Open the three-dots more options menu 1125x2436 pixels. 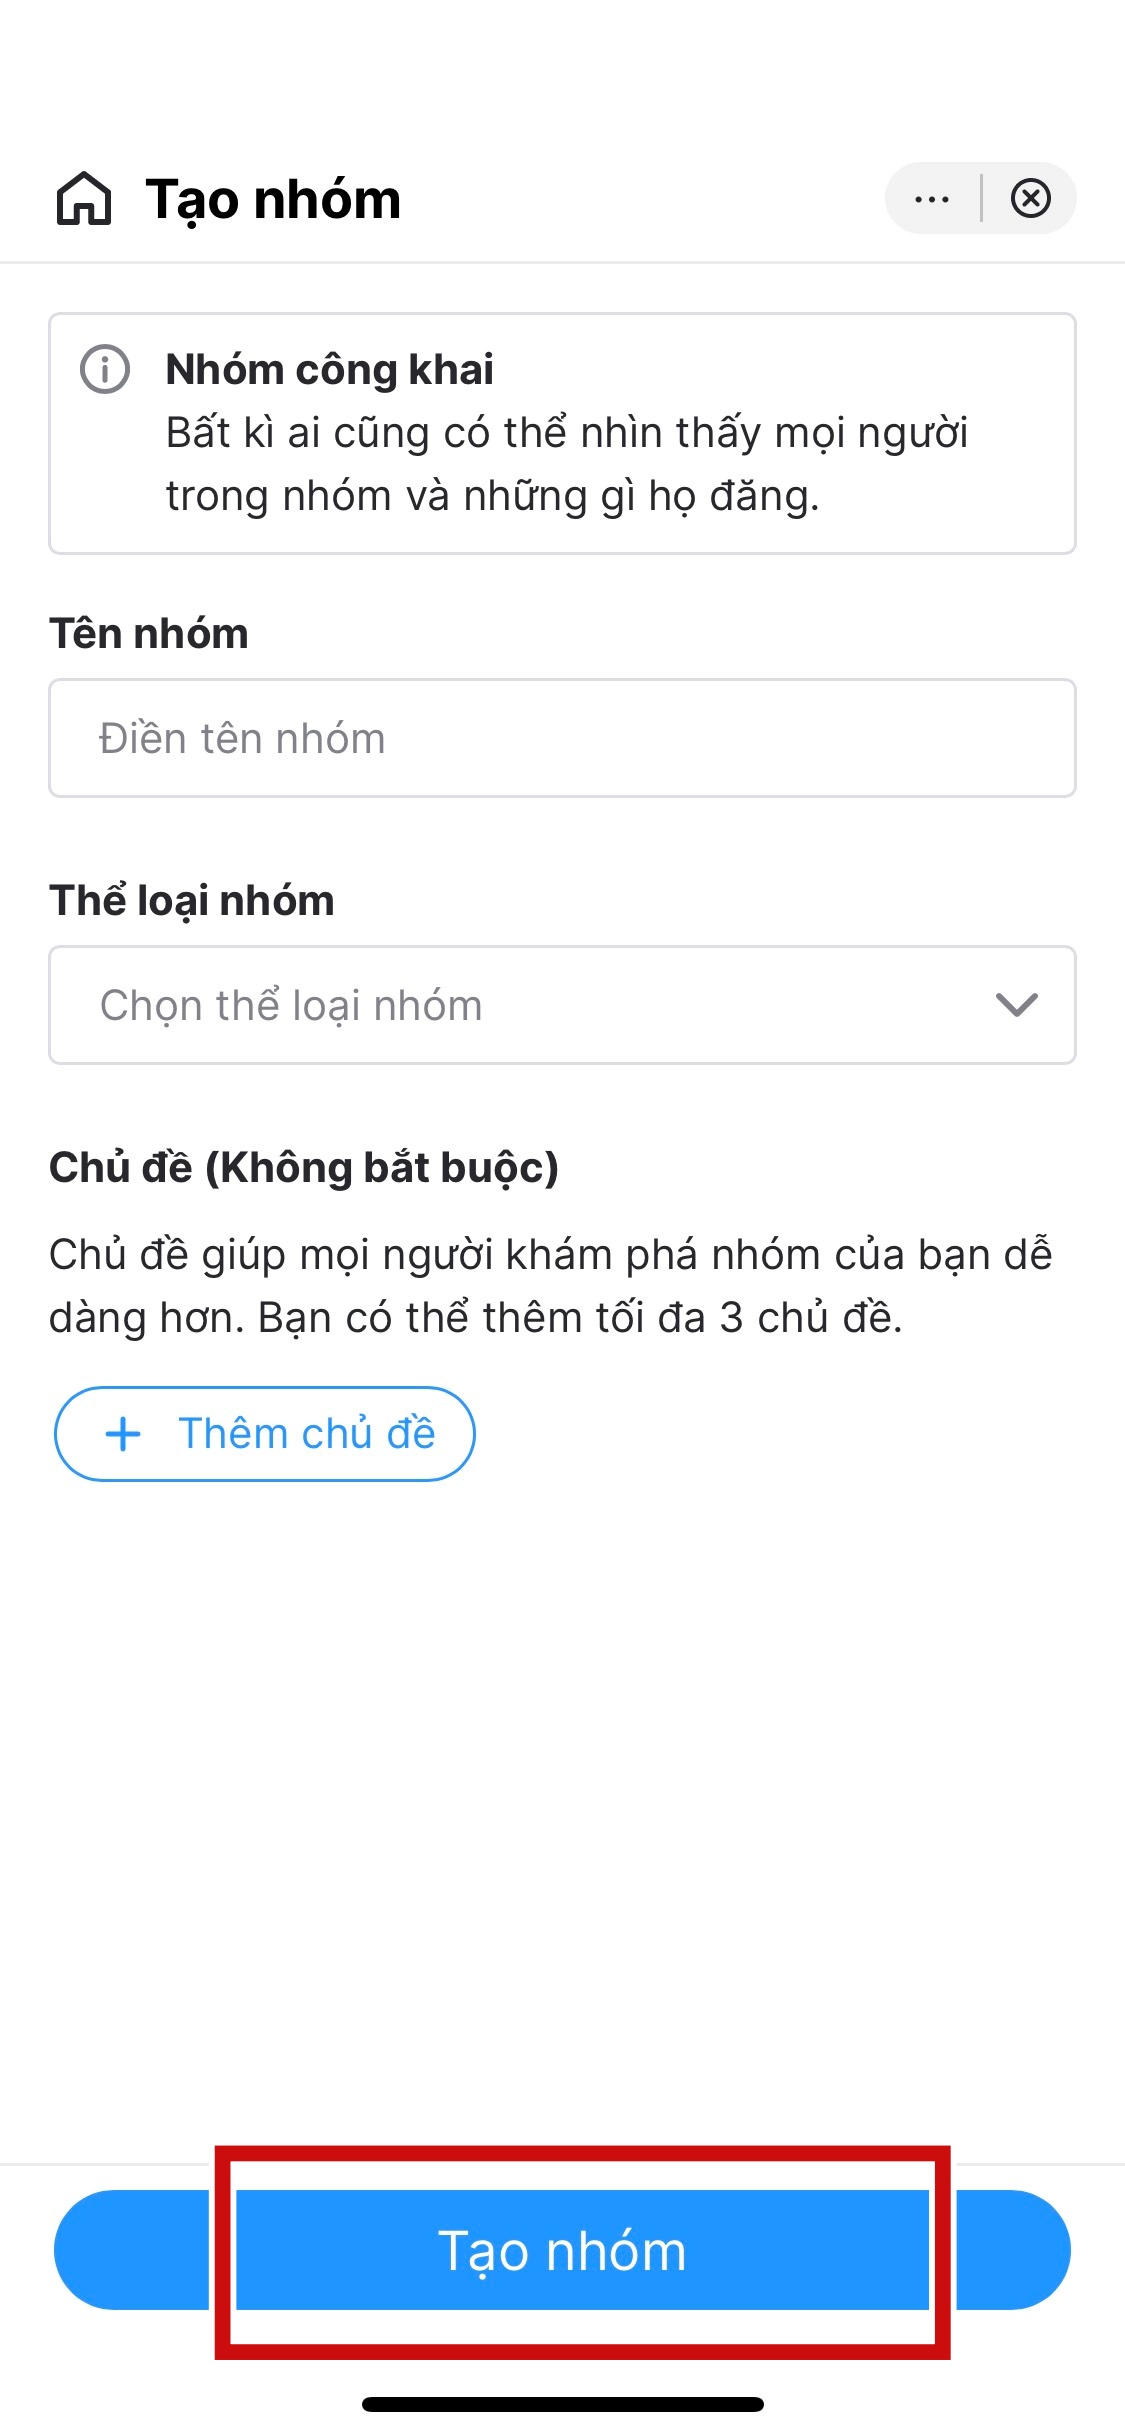[x=932, y=199]
